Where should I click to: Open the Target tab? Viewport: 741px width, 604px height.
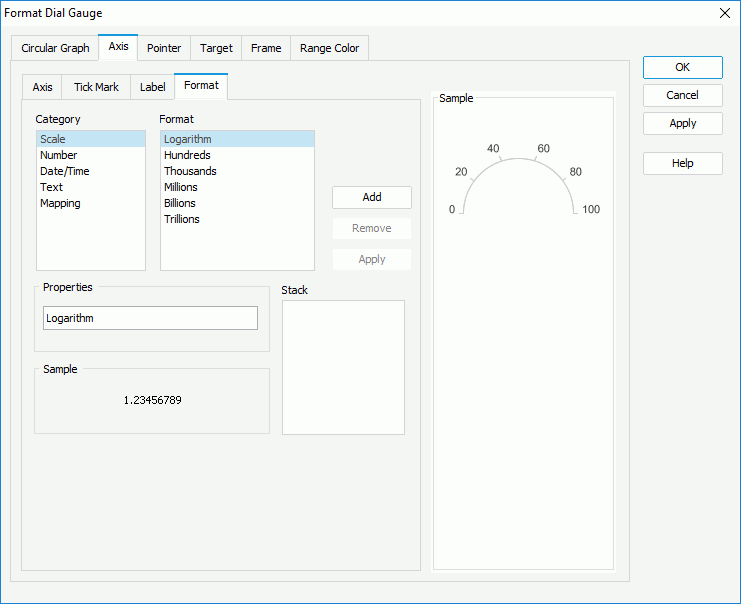(x=216, y=48)
